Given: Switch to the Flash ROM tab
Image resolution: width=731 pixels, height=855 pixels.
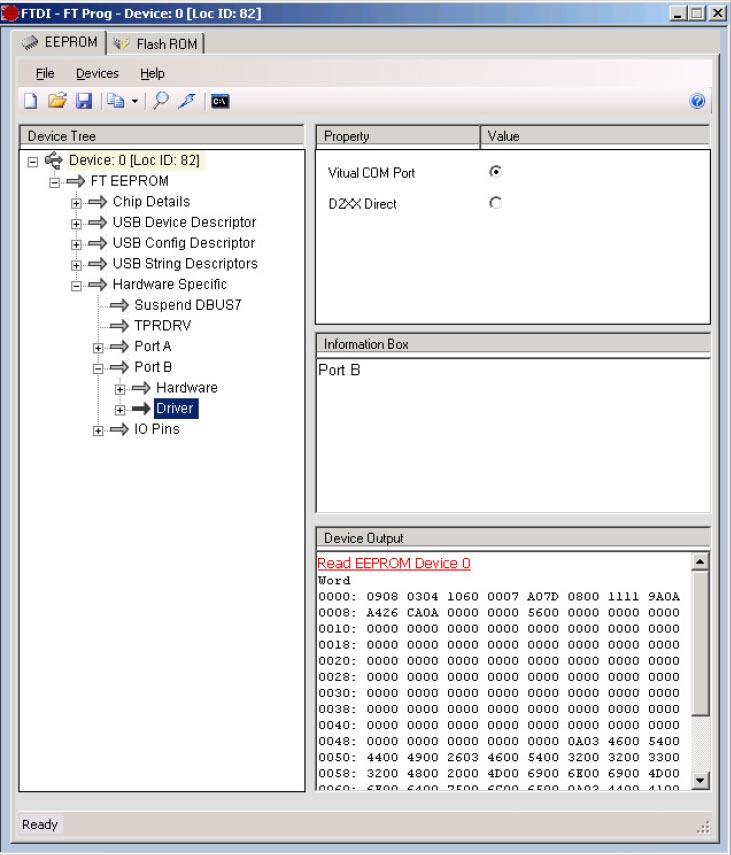Looking at the screenshot, I should tap(156, 44).
